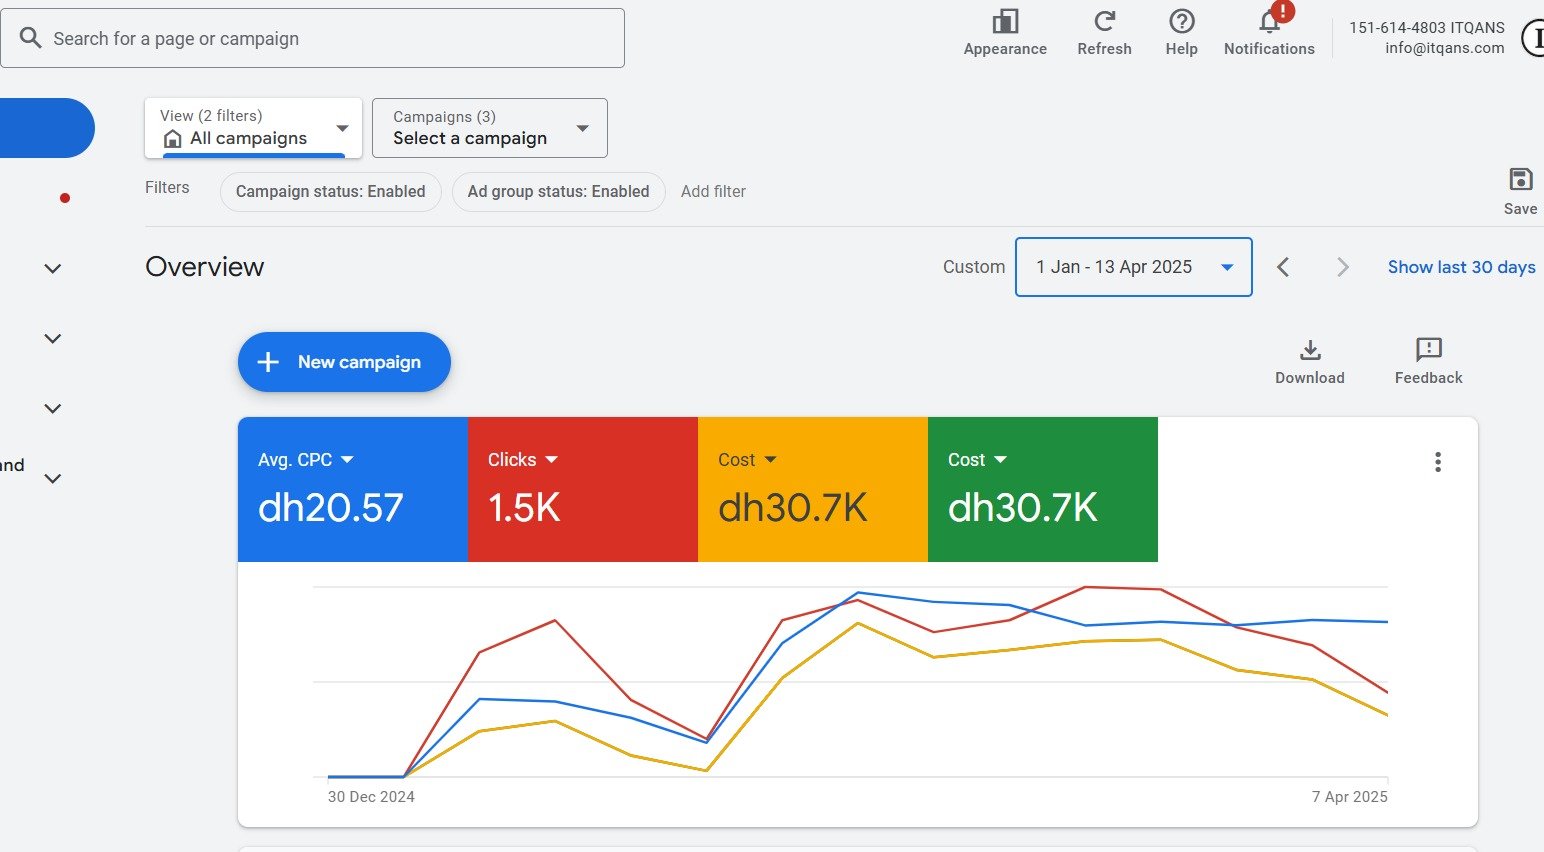Image resolution: width=1544 pixels, height=852 pixels.
Task: Click Show last 30 days link
Action: (x=1461, y=267)
